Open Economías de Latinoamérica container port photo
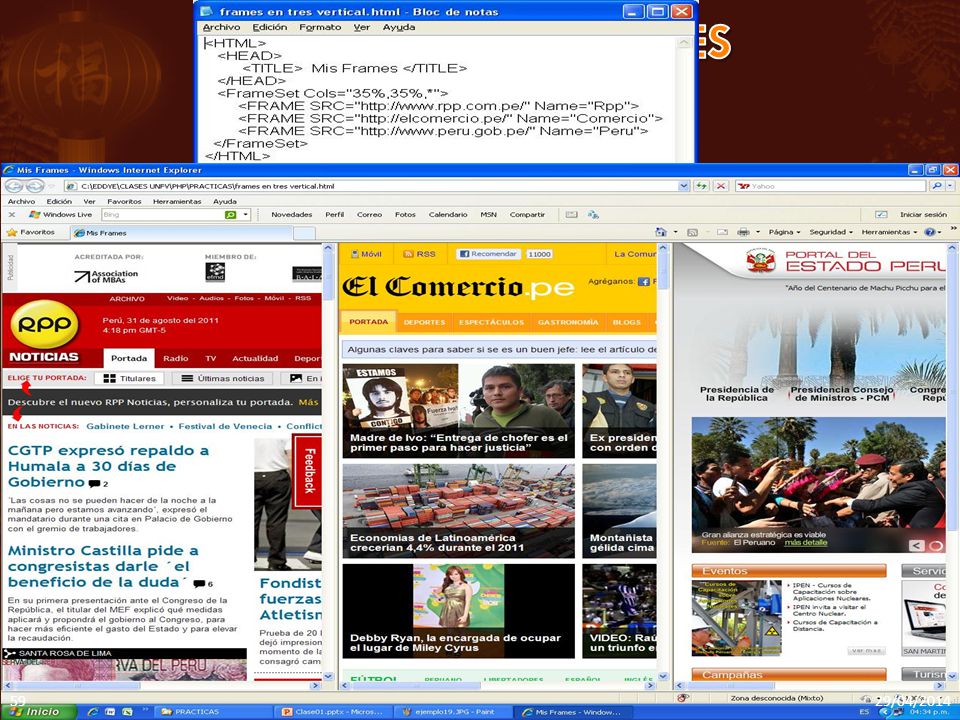Viewport: 960px width, 720px height. click(x=459, y=511)
